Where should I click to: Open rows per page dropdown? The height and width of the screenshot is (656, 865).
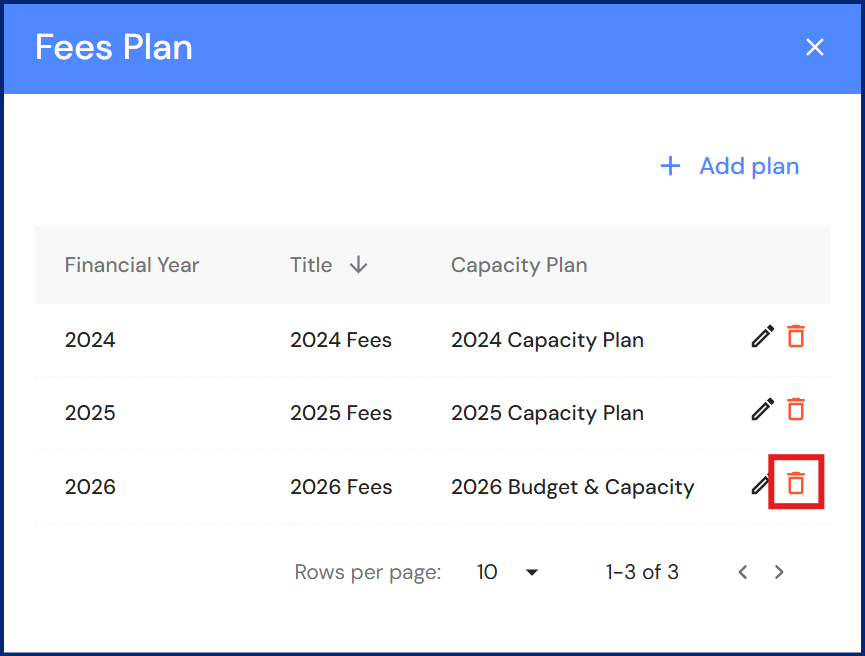pyautogui.click(x=531, y=572)
